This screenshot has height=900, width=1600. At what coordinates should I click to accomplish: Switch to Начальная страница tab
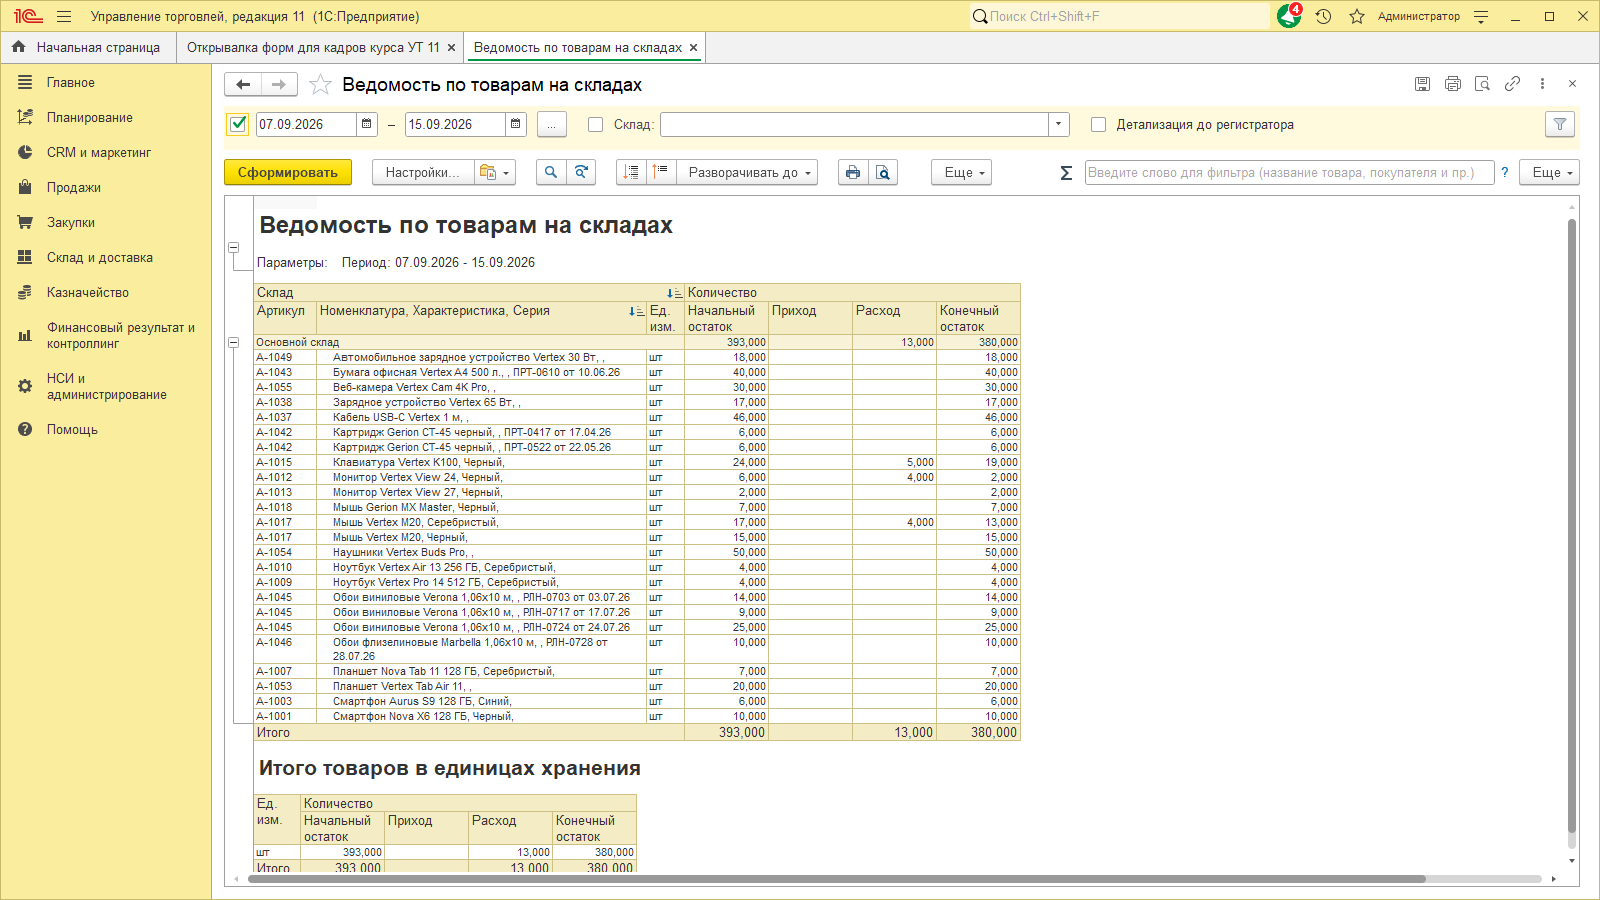(x=88, y=47)
